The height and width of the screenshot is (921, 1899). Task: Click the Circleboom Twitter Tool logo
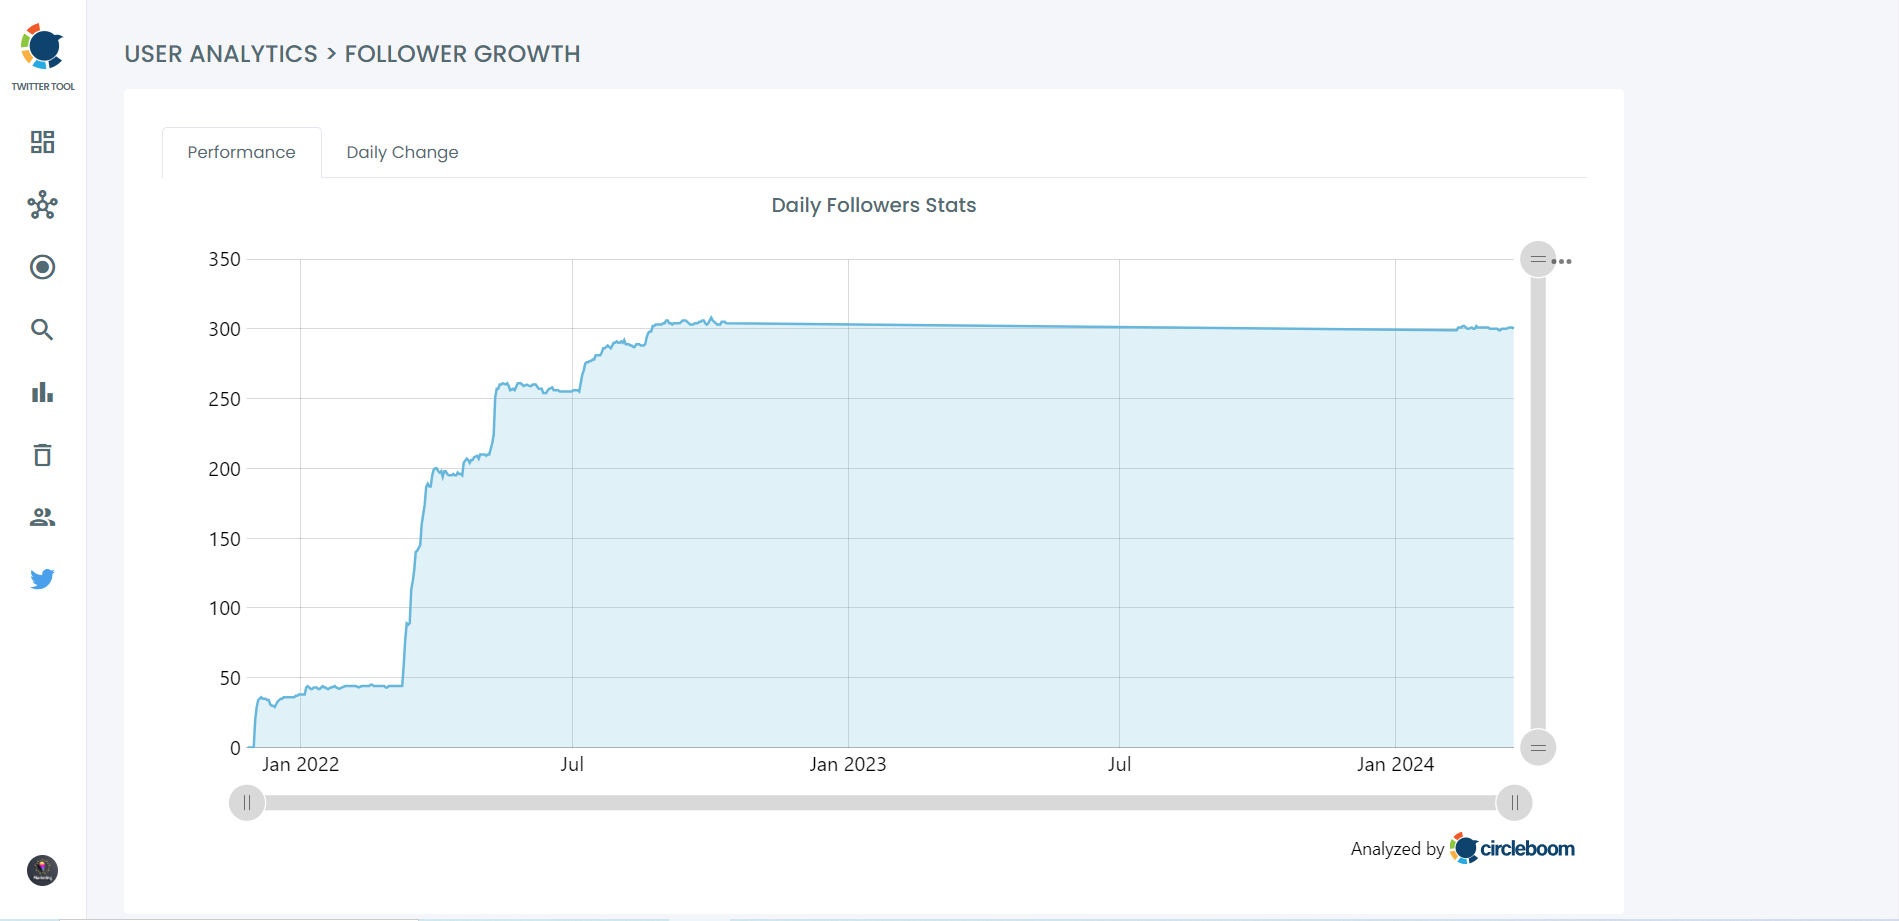pos(42,45)
